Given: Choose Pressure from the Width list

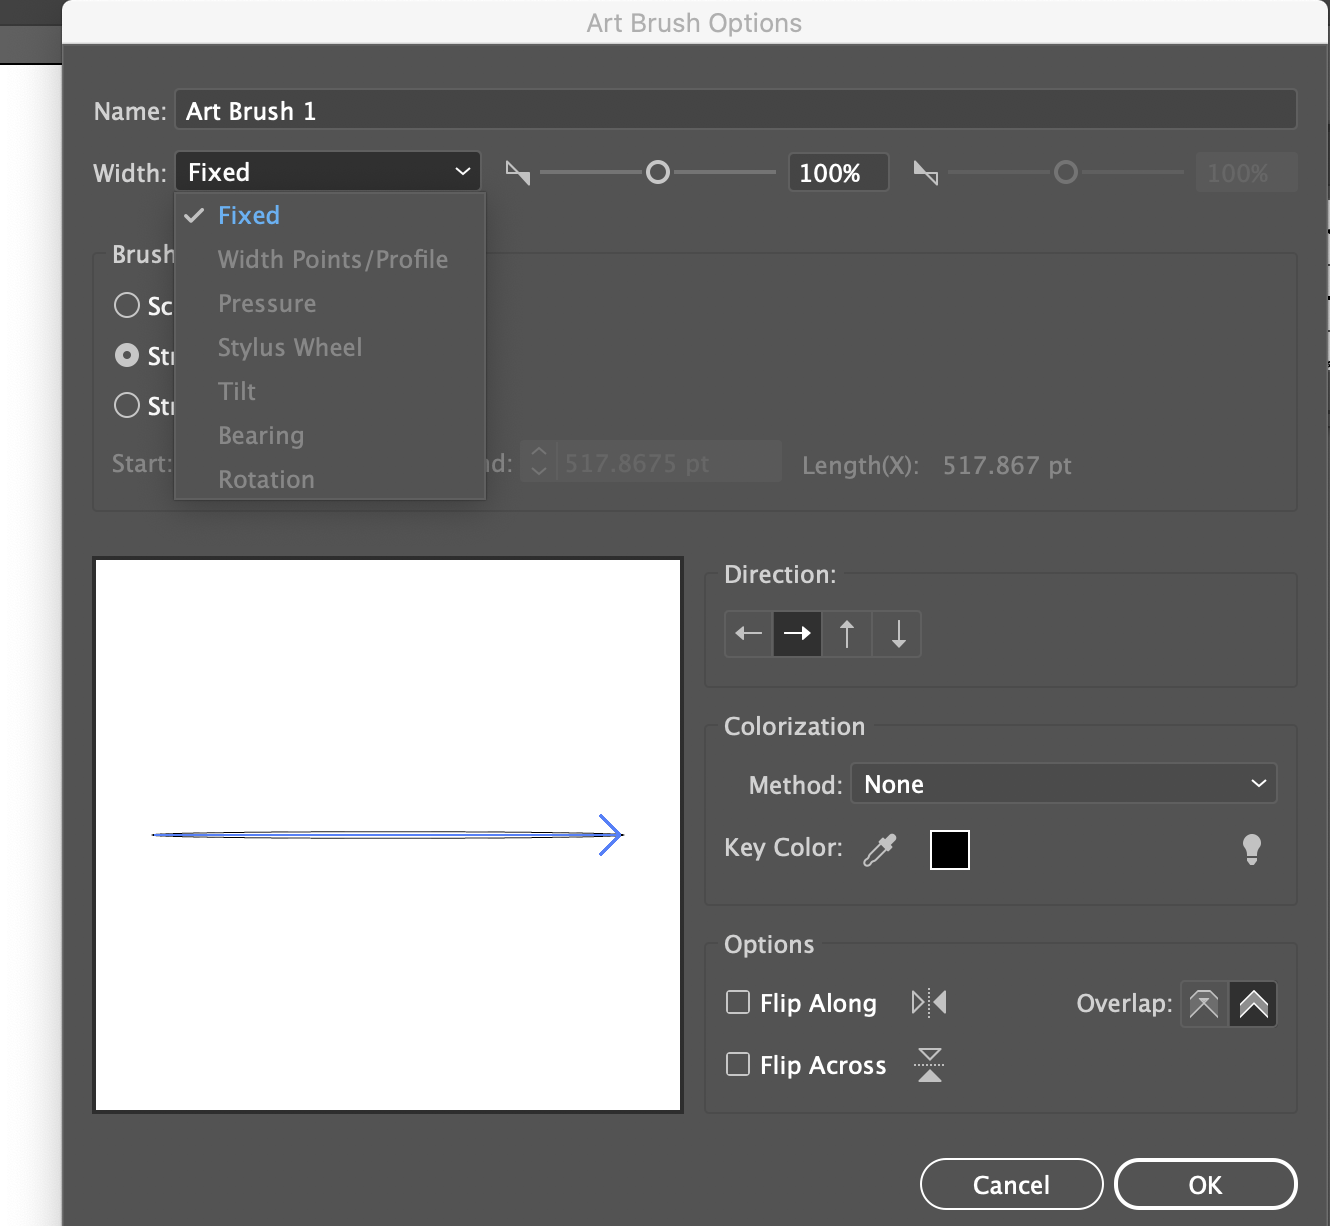Looking at the screenshot, I should coord(267,303).
